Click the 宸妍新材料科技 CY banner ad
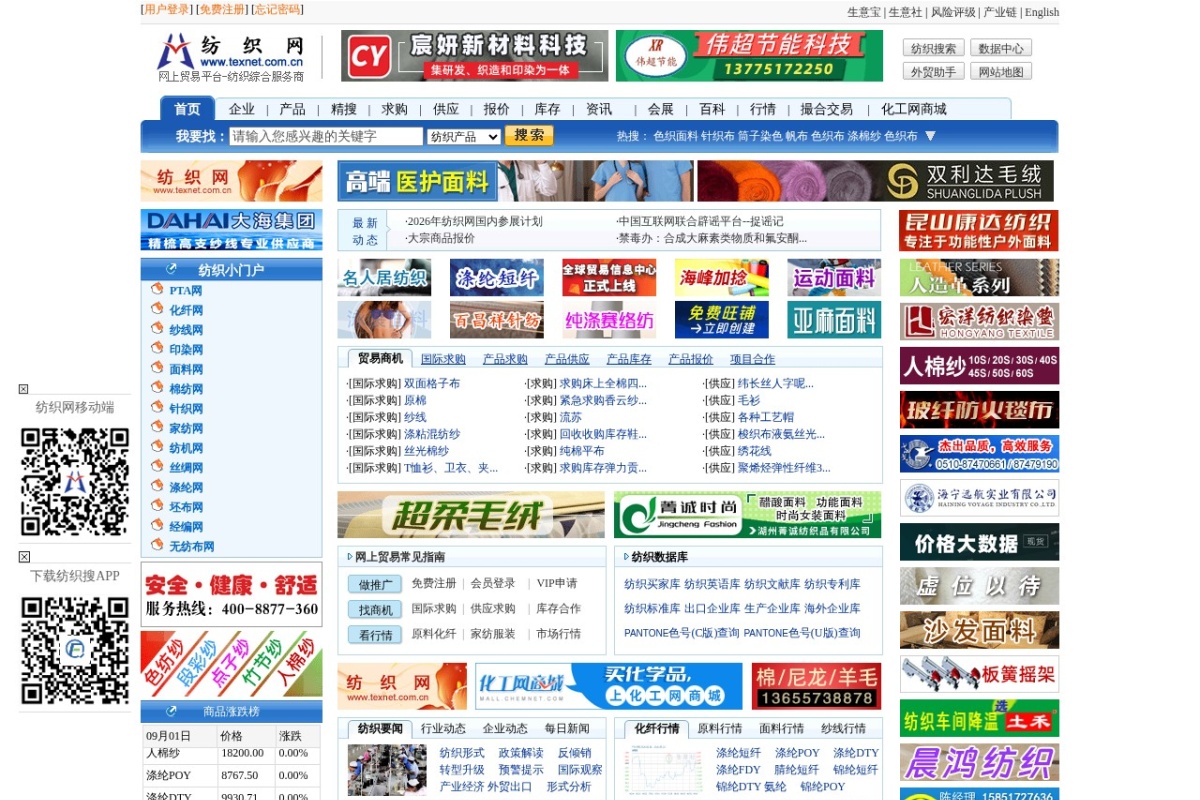Viewport: 1200px width, 800px height. [x=474, y=56]
